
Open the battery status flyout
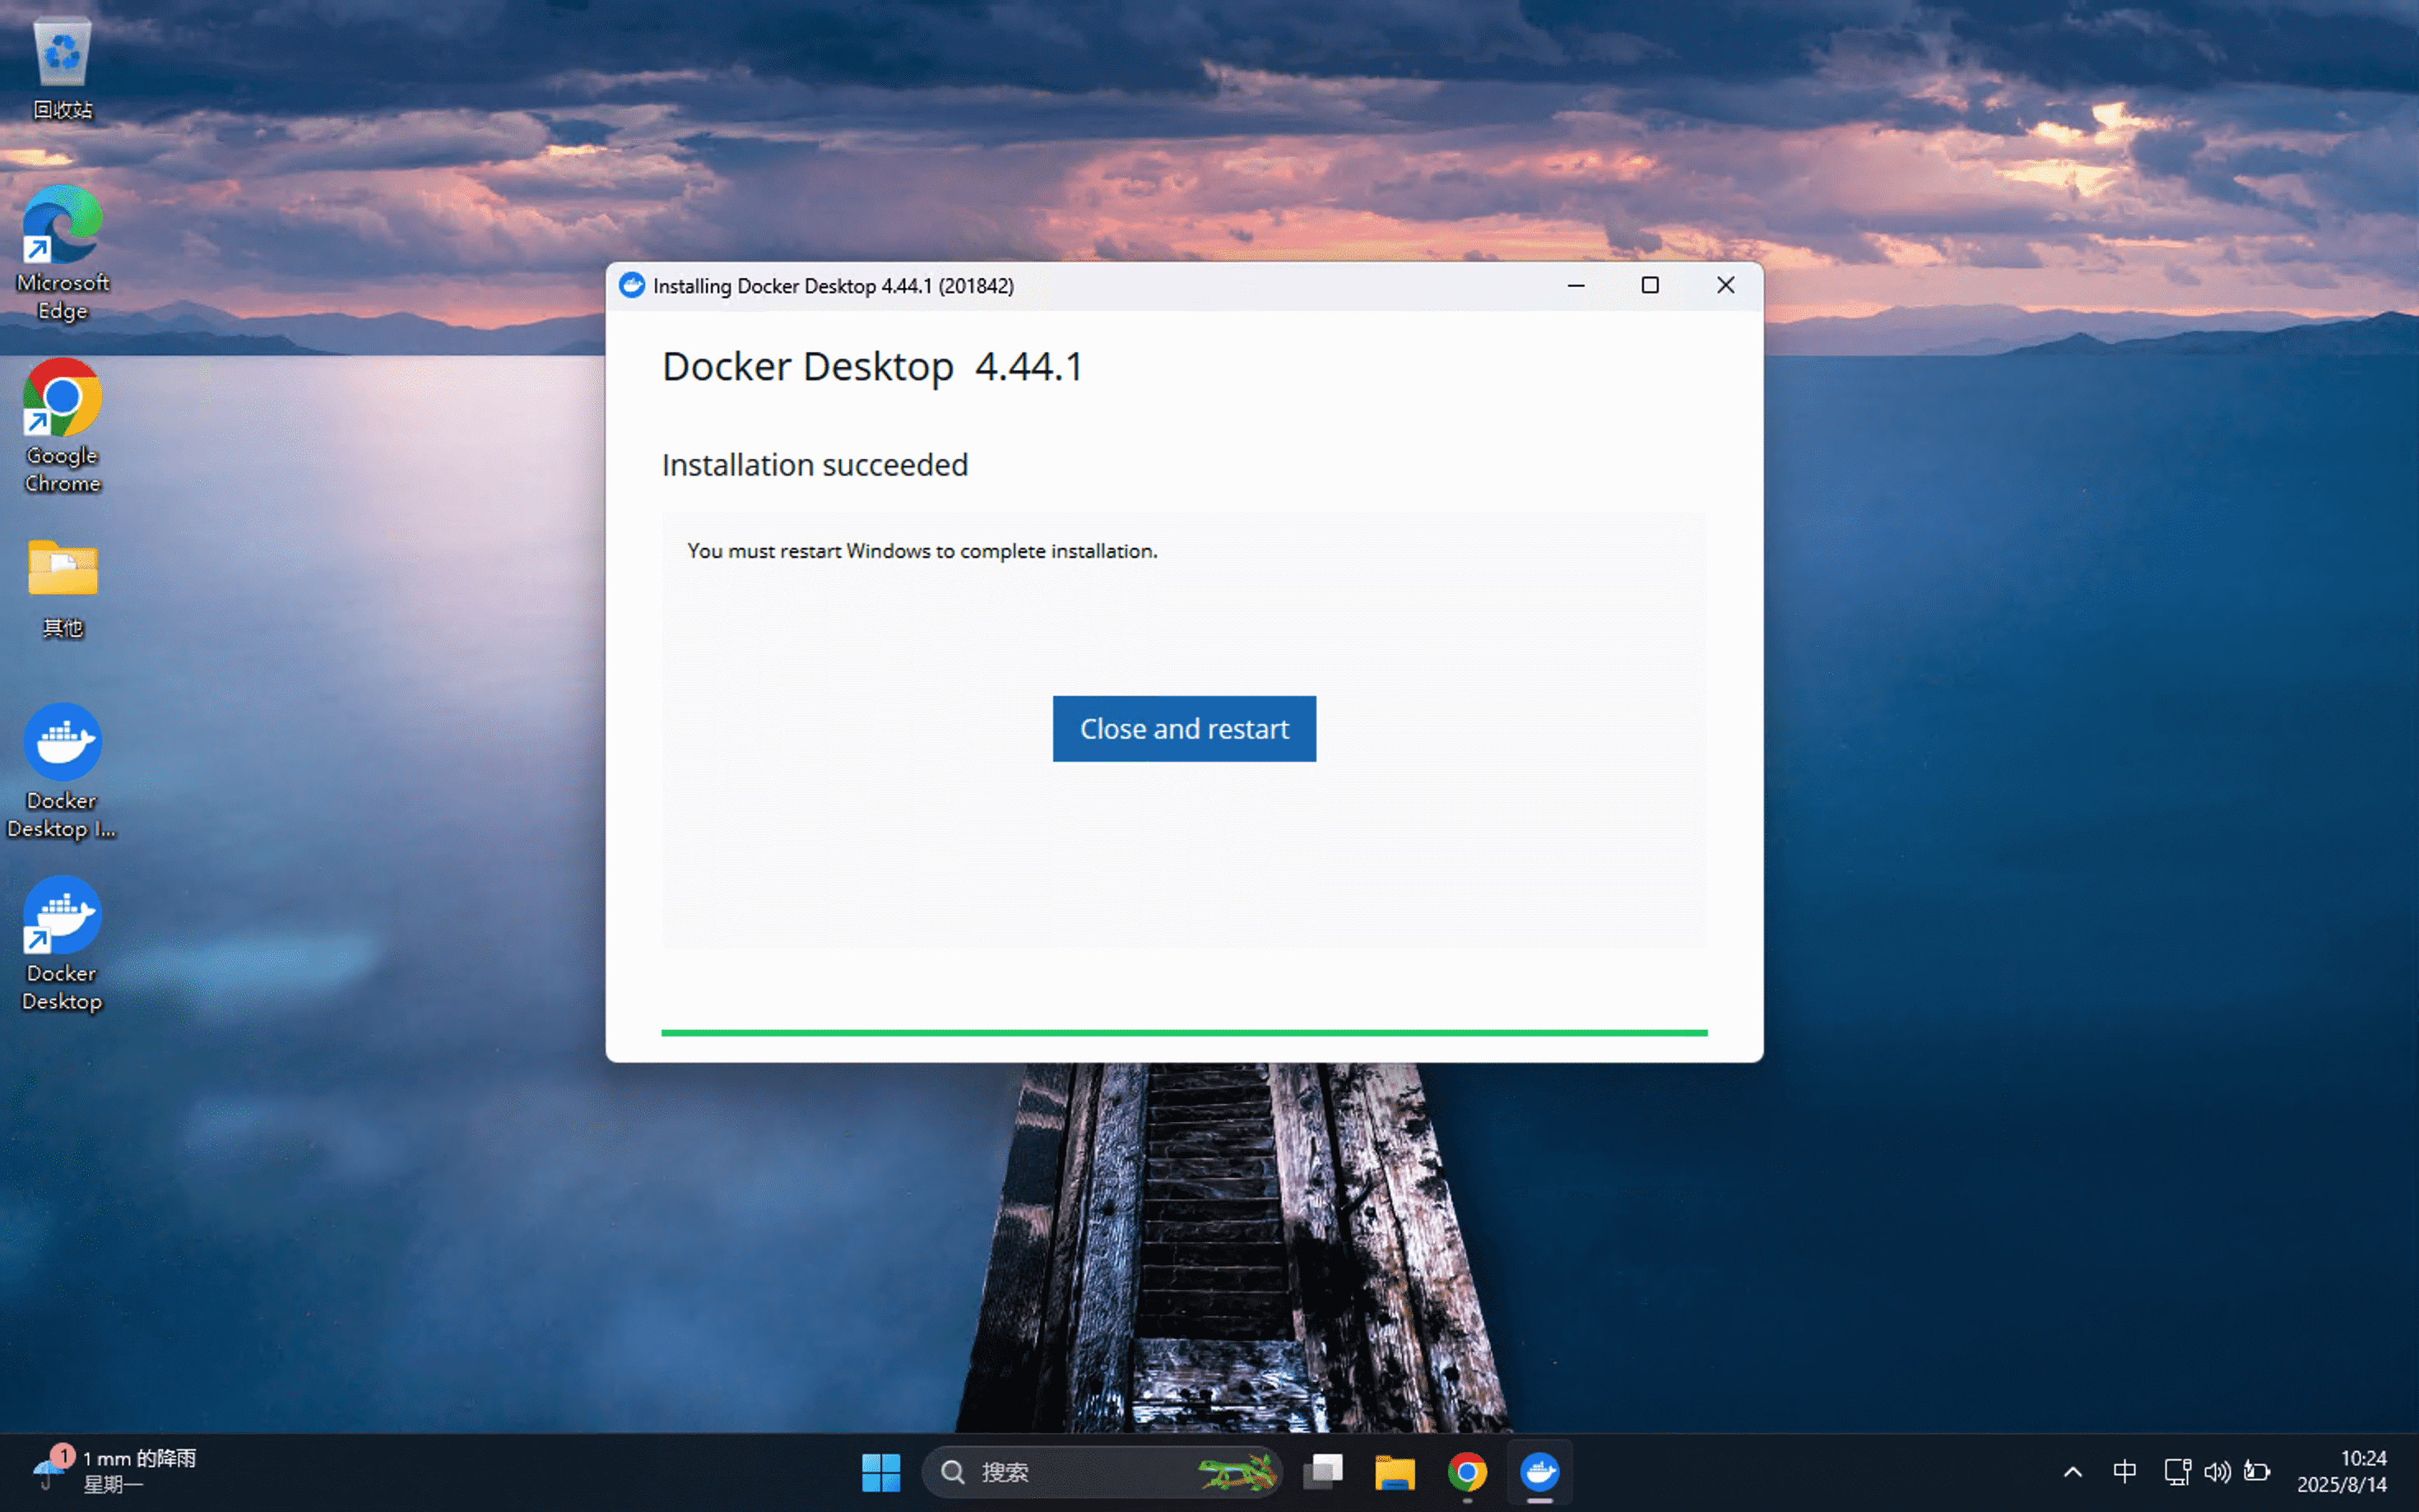tap(2258, 1472)
